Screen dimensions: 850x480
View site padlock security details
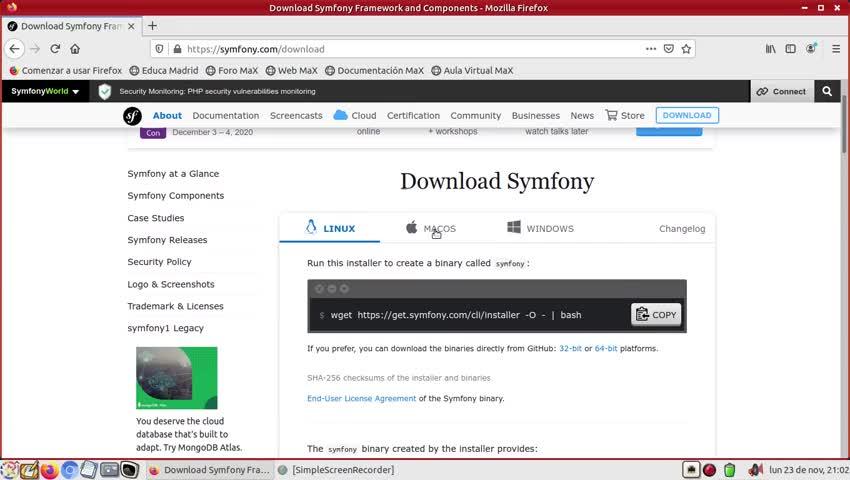(177, 49)
